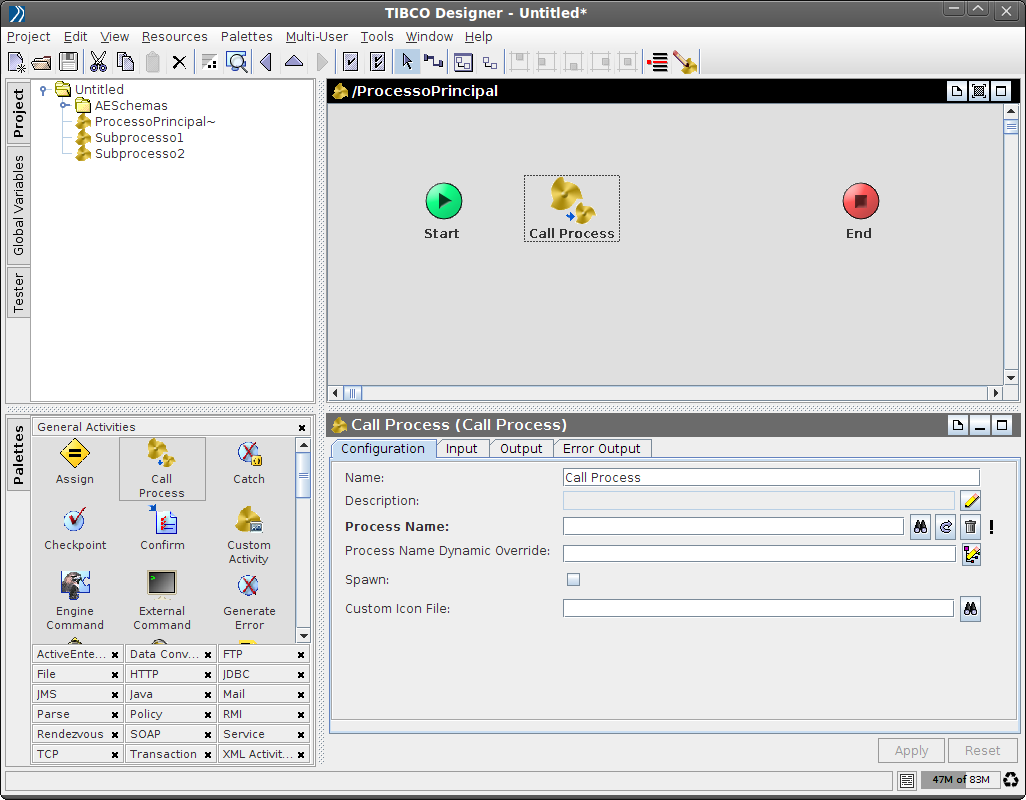Pick the Custom Activity from the palette
The width and height of the screenshot is (1026, 800).
tap(249, 535)
